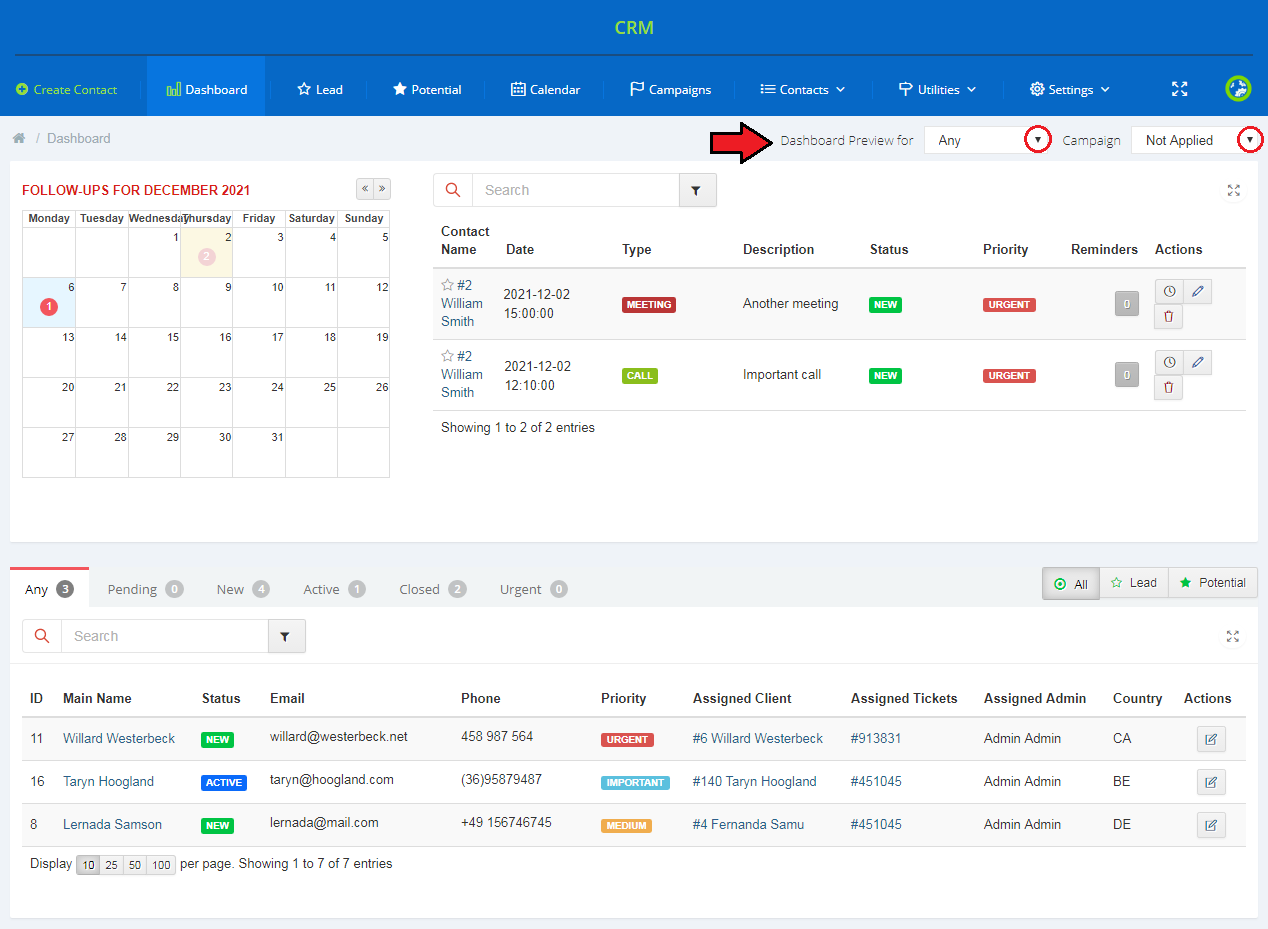Switch to the New tab
The width and height of the screenshot is (1268, 929).
pos(243,589)
